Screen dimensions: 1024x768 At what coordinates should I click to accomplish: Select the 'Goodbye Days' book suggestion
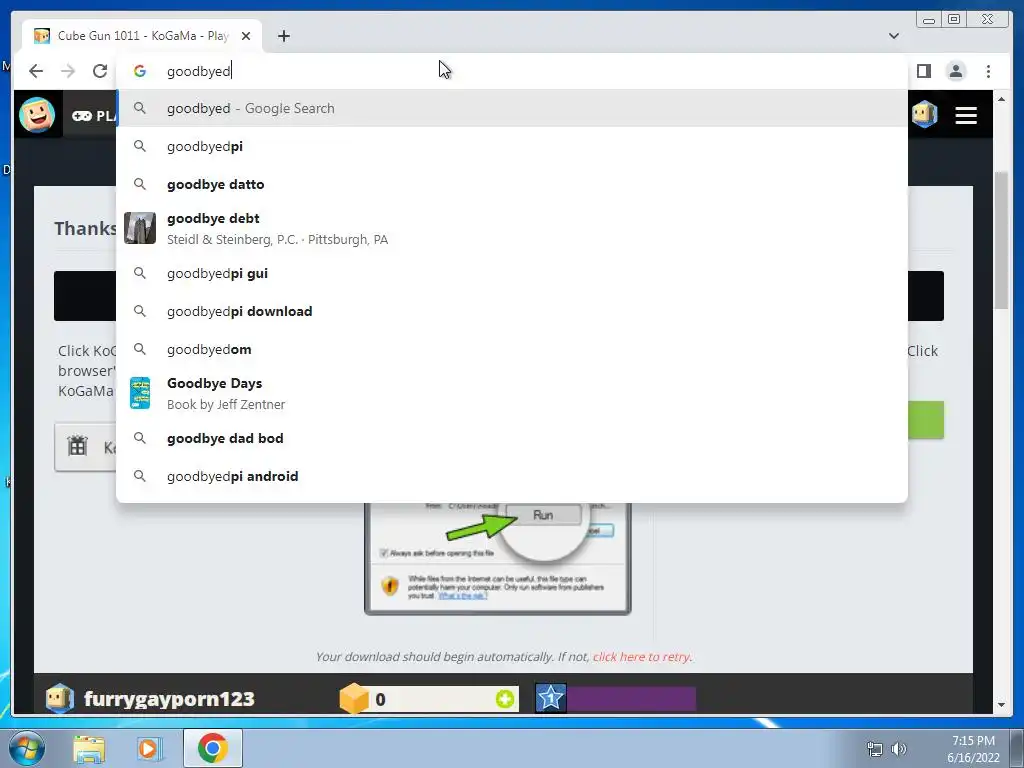[512, 393]
